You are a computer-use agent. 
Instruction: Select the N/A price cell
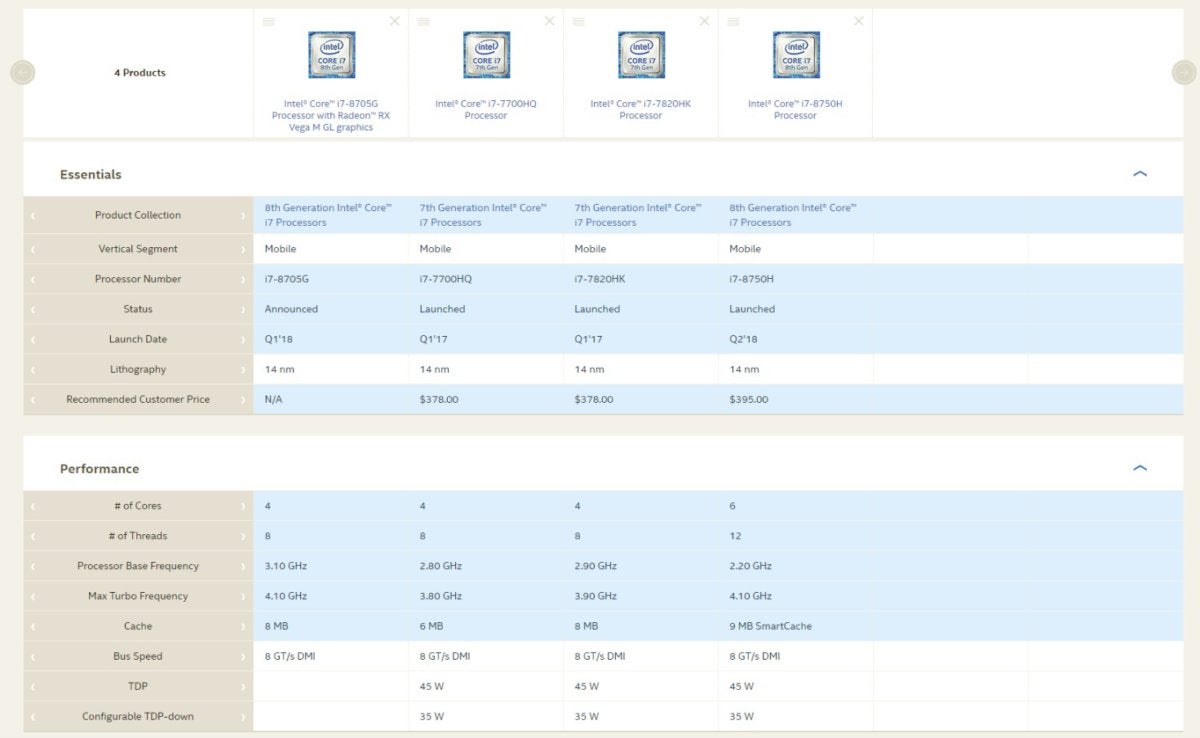coord(274,399)
